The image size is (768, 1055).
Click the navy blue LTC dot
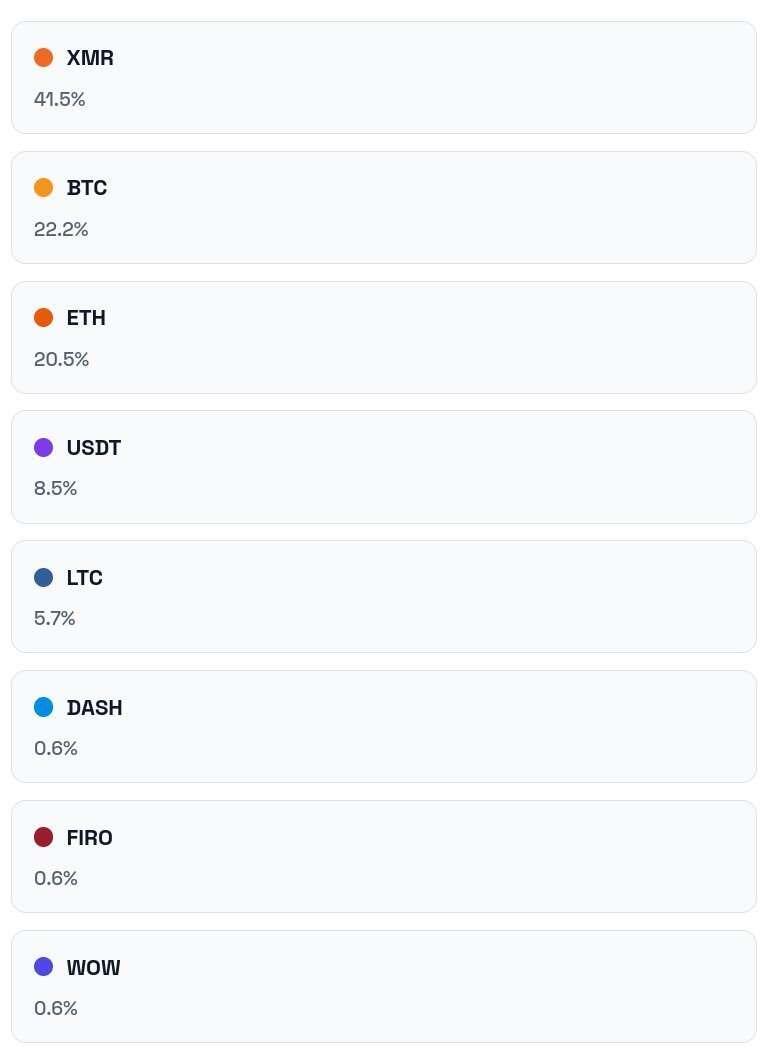point(43,577)
